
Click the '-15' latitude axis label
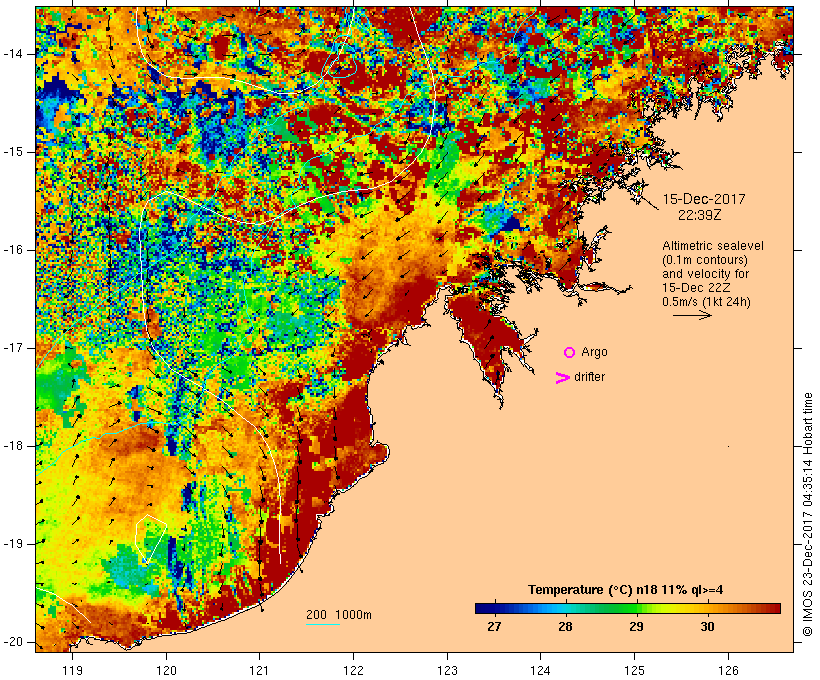[x=13, y=152]
